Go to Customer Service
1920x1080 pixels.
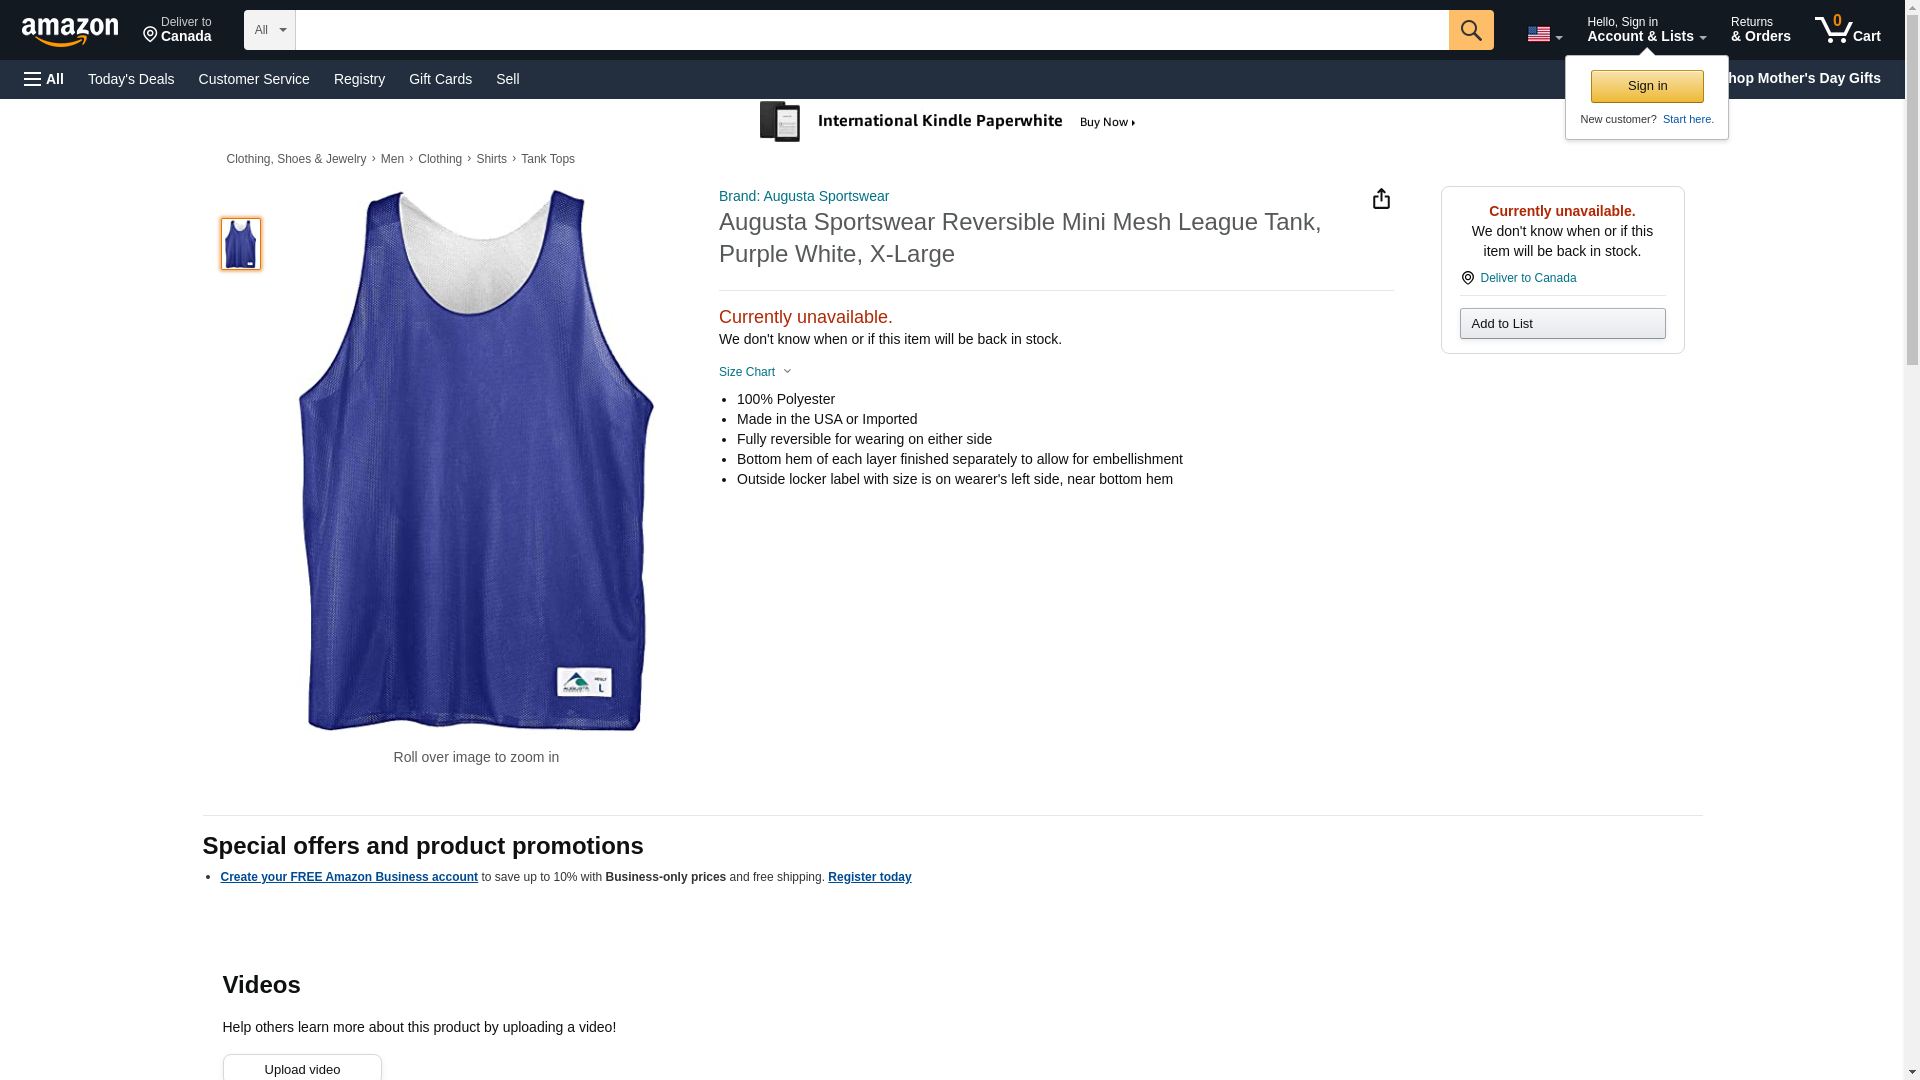click(x=254, y=79)
